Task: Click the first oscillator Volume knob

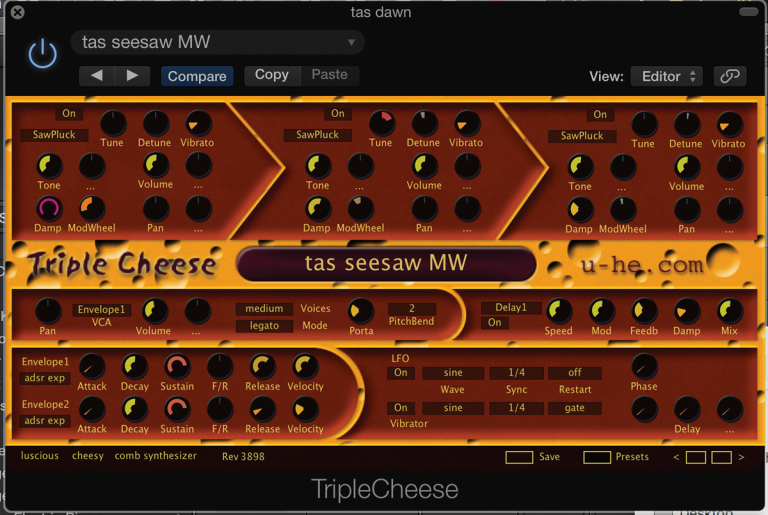Action: point(155,165)
